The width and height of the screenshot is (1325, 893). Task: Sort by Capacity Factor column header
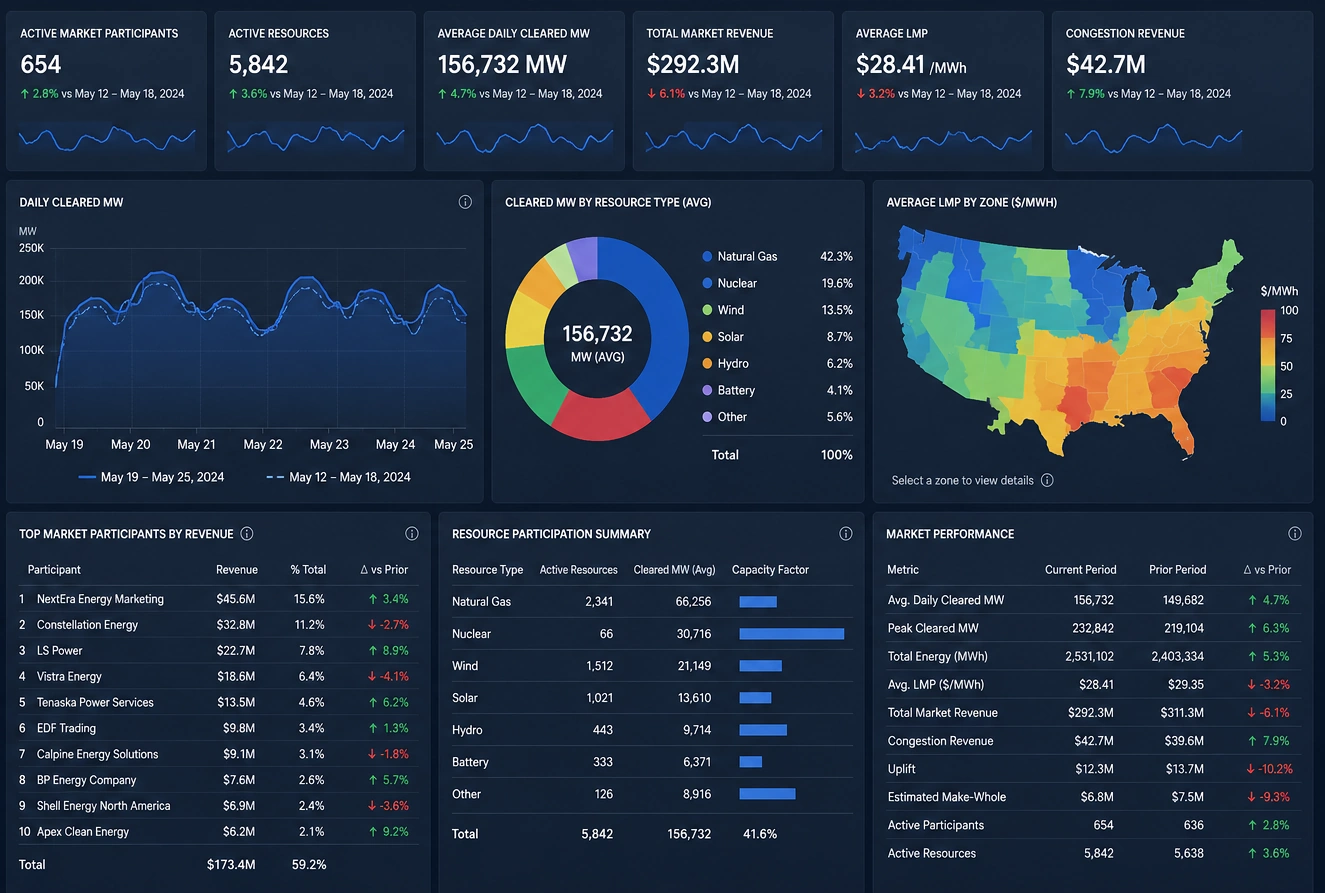point(770,570)
